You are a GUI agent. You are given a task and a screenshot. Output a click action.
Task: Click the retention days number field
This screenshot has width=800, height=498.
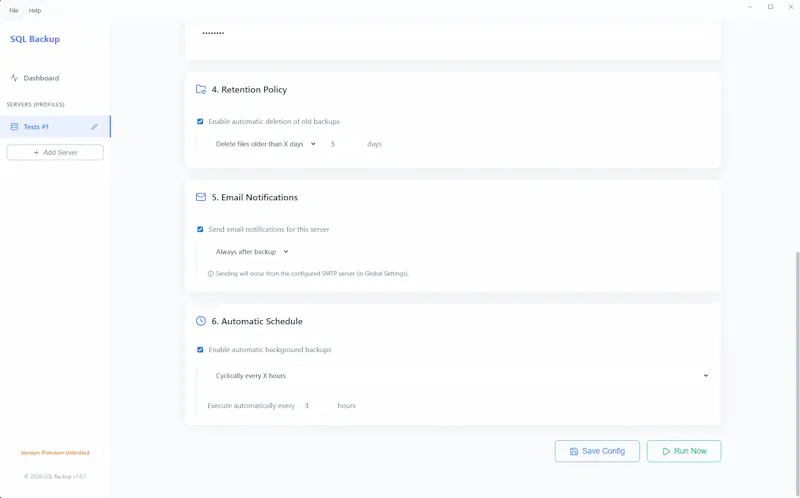(x=343, y=144)
